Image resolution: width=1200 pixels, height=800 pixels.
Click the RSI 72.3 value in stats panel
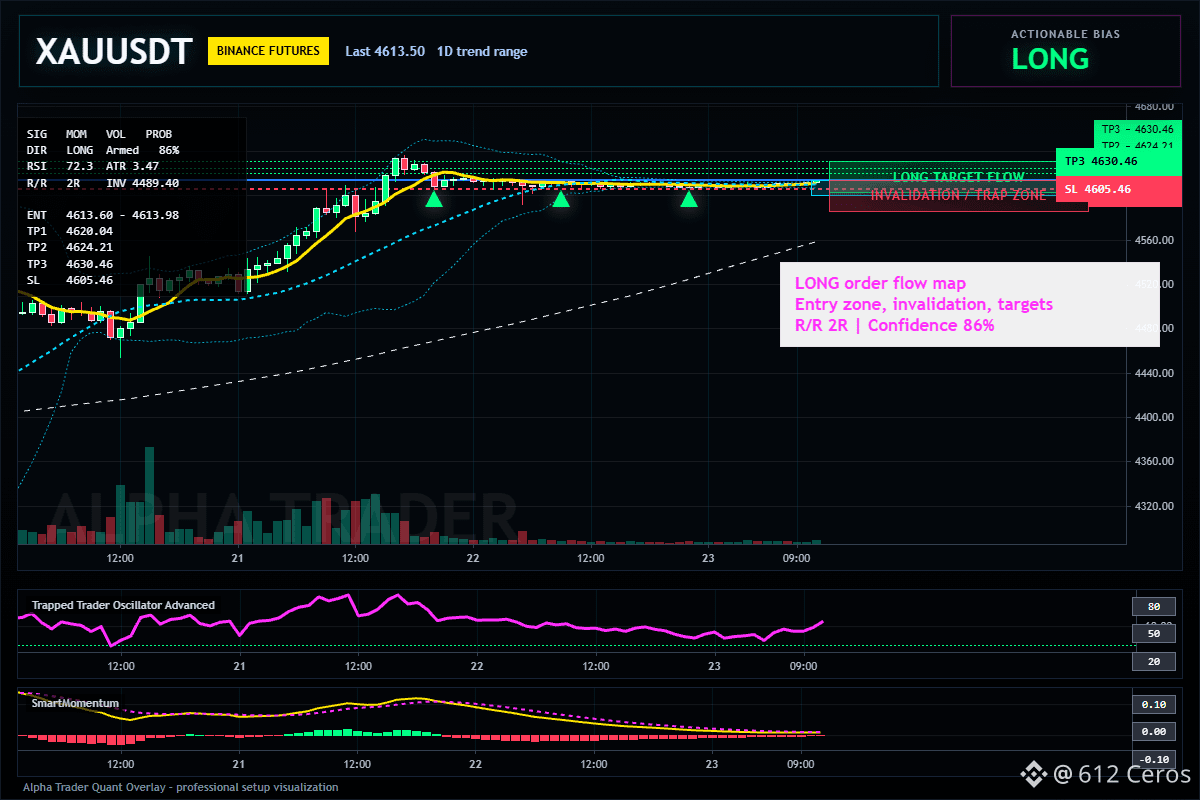(x=60, y=166)
